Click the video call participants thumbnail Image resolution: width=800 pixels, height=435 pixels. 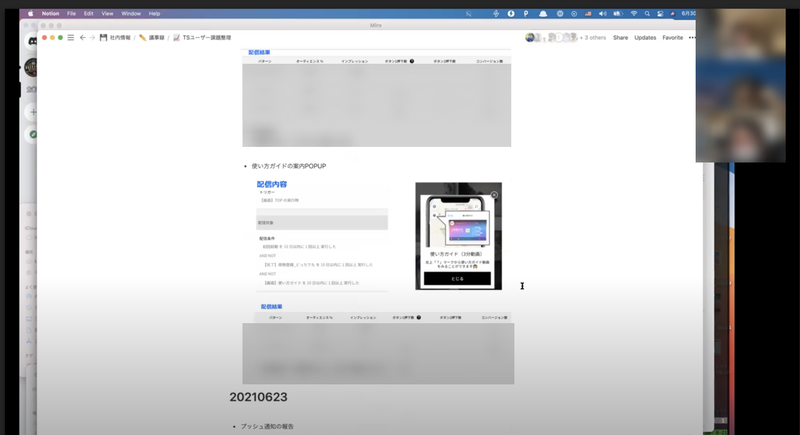pyautogui.click(x=740, y=86)
